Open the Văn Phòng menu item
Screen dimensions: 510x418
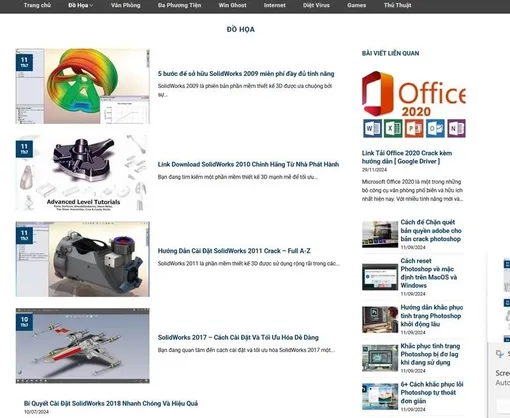point(125,5)
